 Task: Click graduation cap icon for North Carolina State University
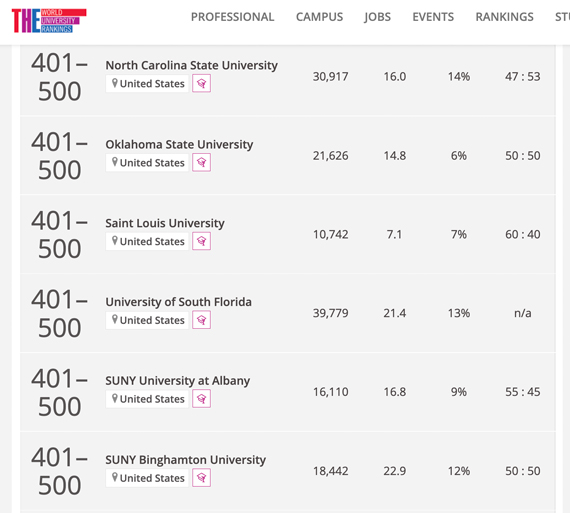pos(201,84)
